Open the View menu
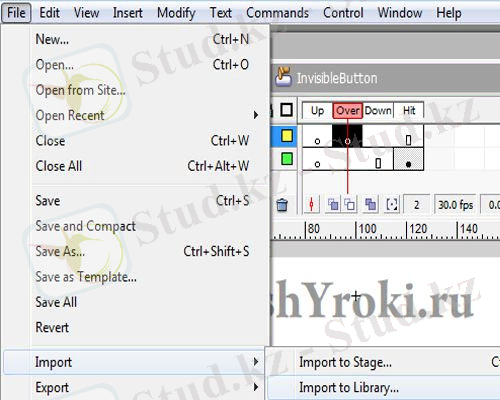Screen dimensions: 500x400 tap(87, 13)
